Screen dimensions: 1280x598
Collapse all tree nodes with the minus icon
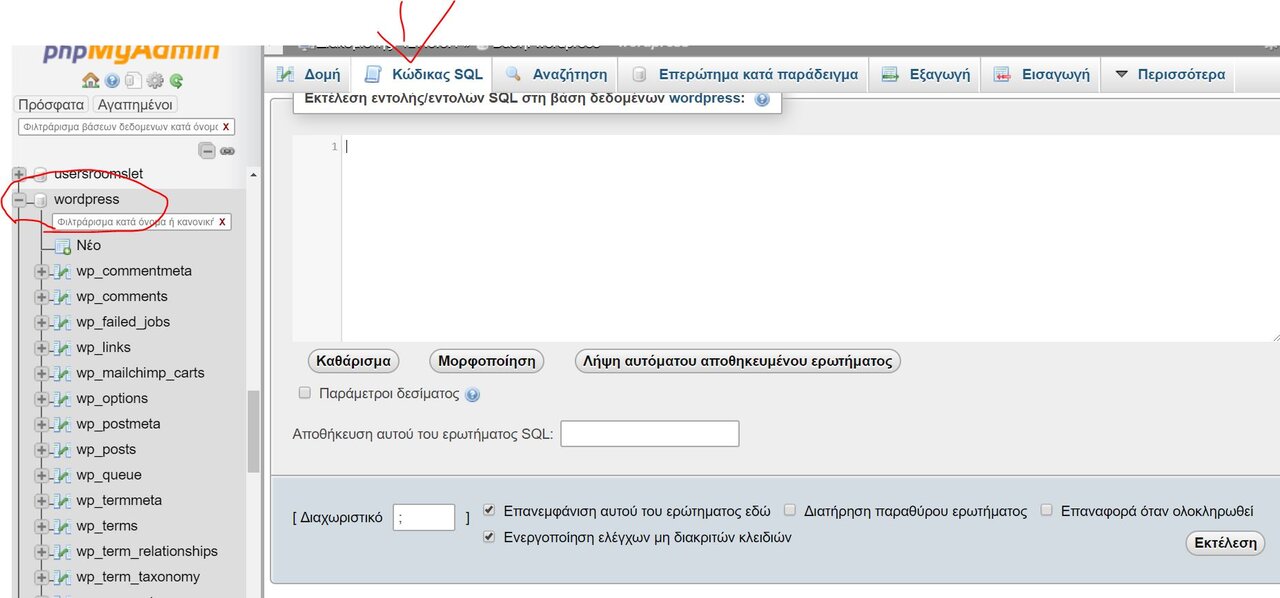click(207, 151)
